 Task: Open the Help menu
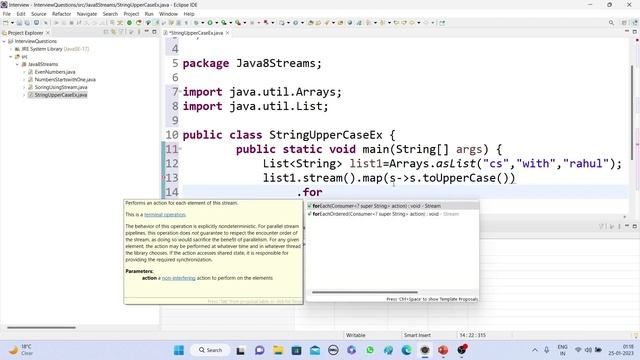(189, 14)
